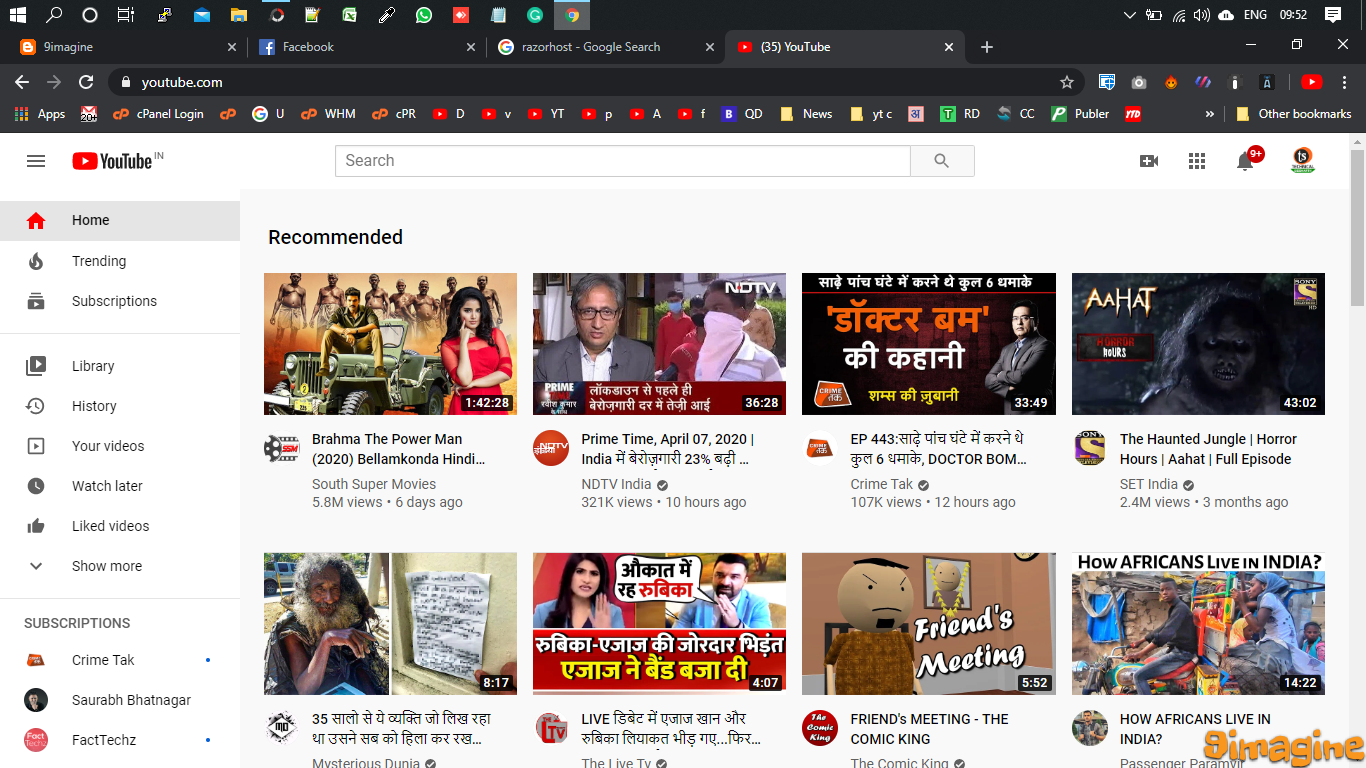This screenshot has width=1366, height=768.
Task: Switch to the Facebook tab
Action: 367,47
